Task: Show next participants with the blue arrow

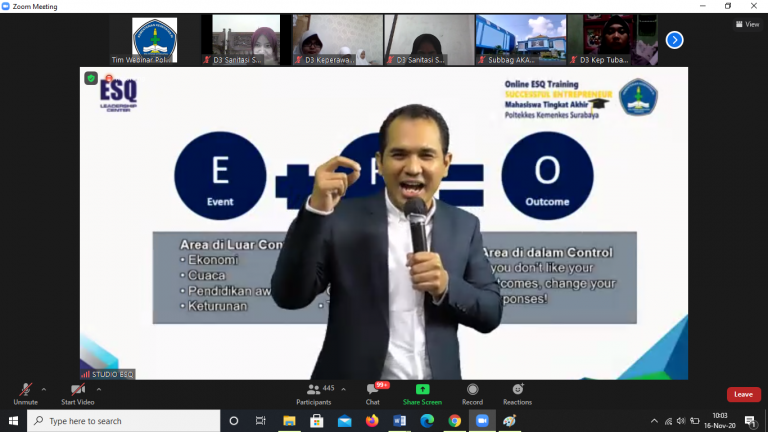Action: (674, 40)
